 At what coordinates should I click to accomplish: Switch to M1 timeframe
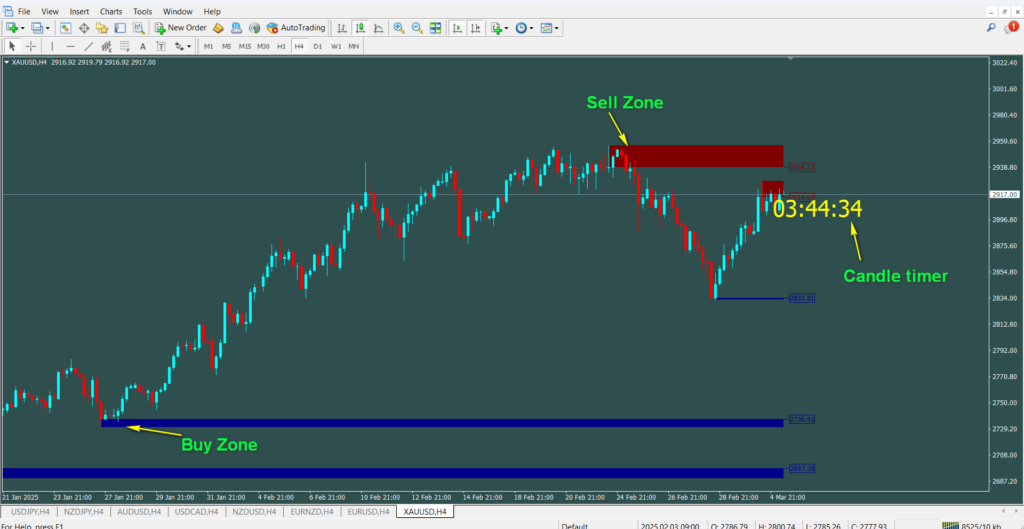tap(208, 46)
